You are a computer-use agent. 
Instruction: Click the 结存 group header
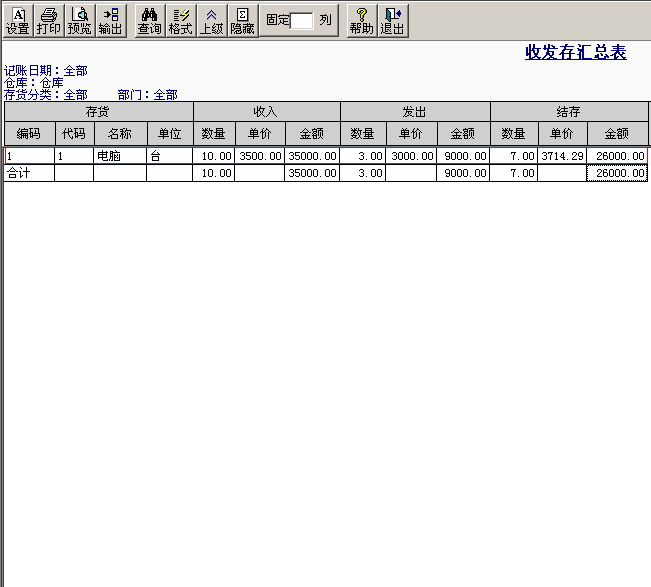point(568,112)
